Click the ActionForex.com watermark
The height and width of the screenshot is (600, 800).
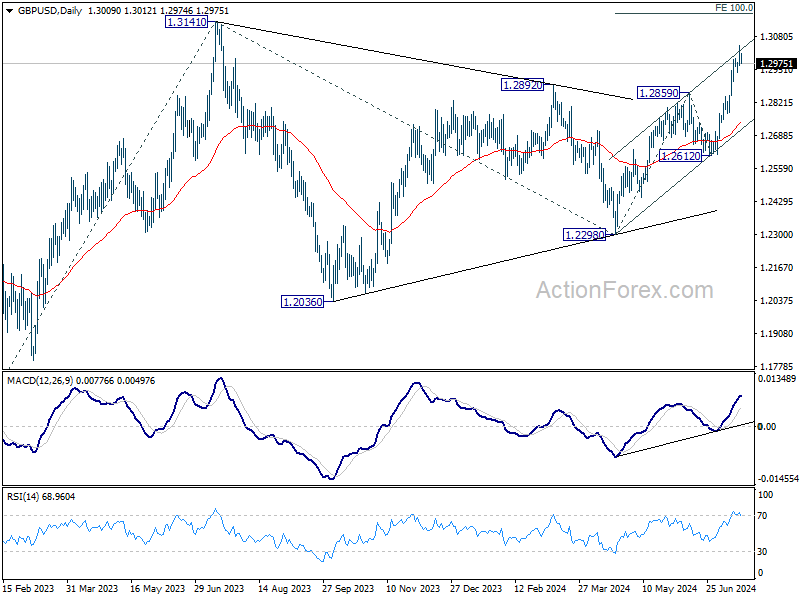coord(624,290)
